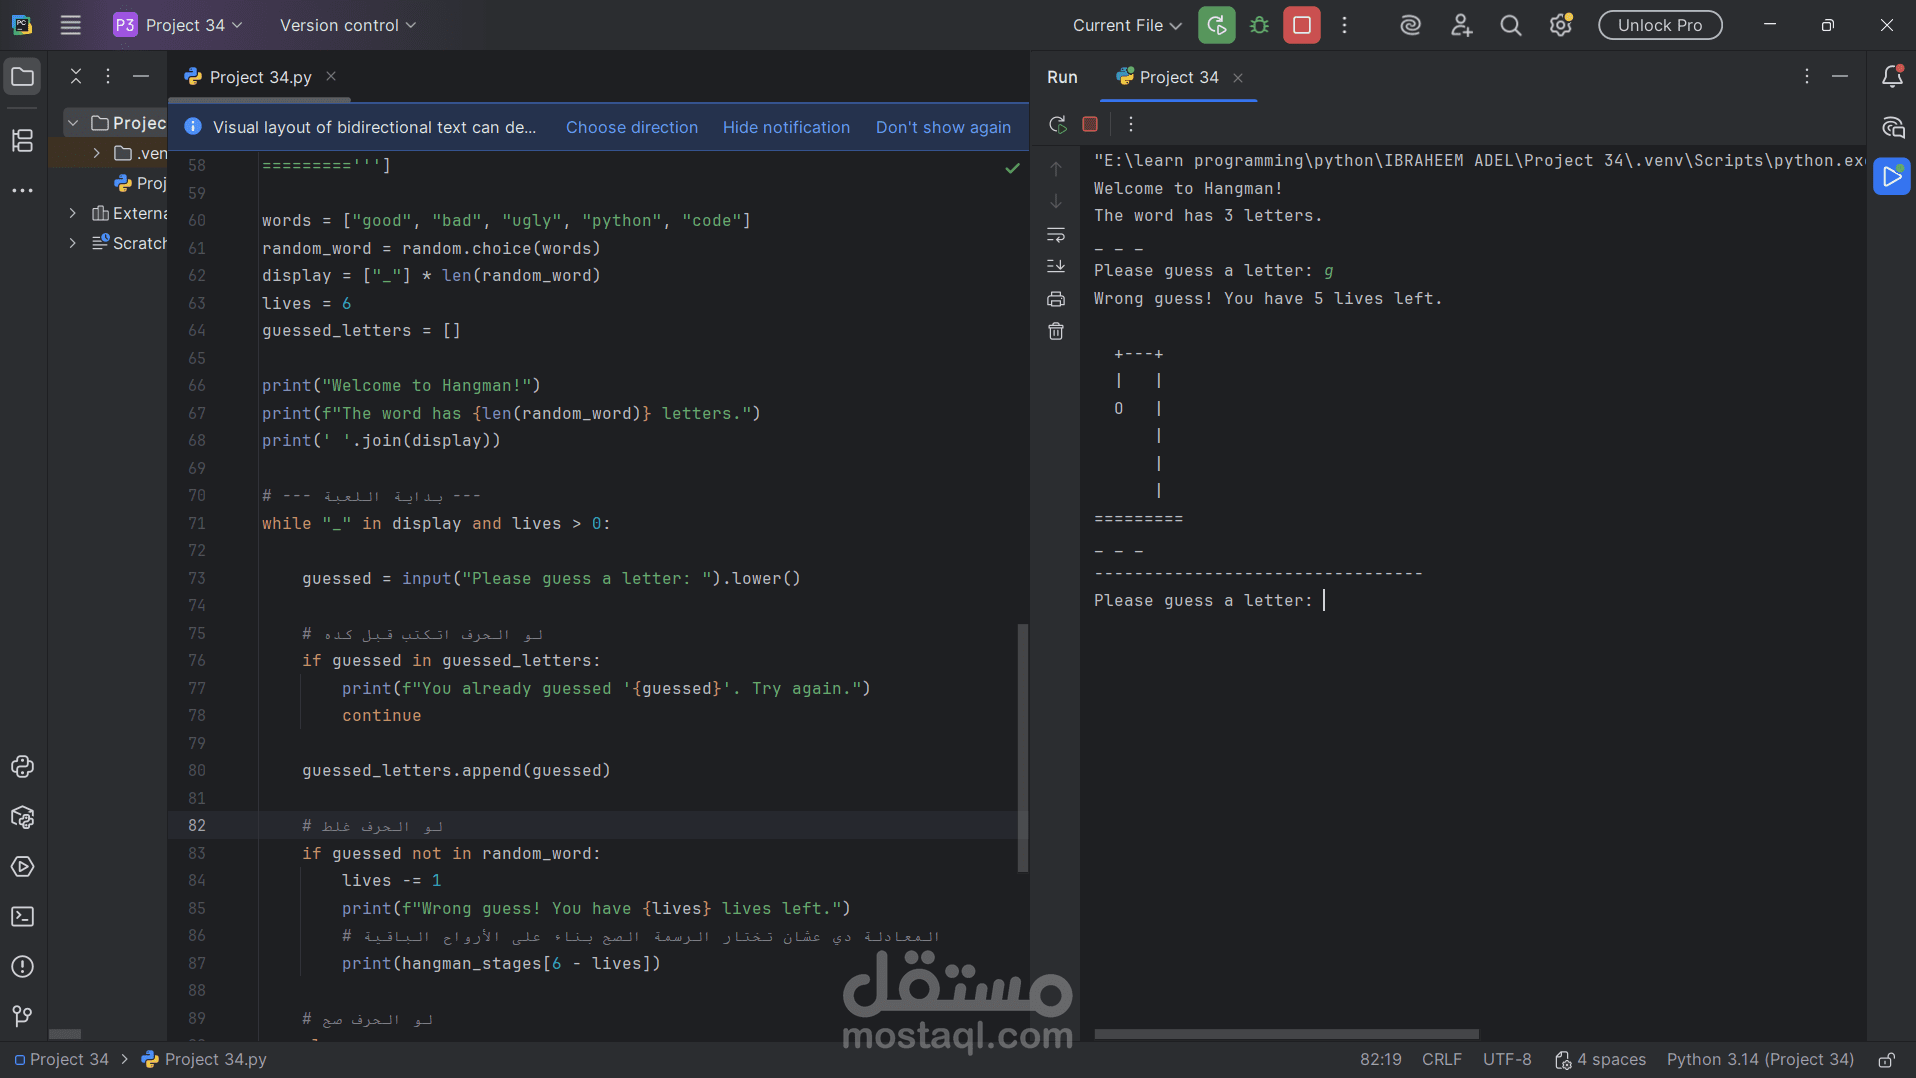Enable scroll to end in console output
The image size is (1916, 1078).
coord(1056,266)
